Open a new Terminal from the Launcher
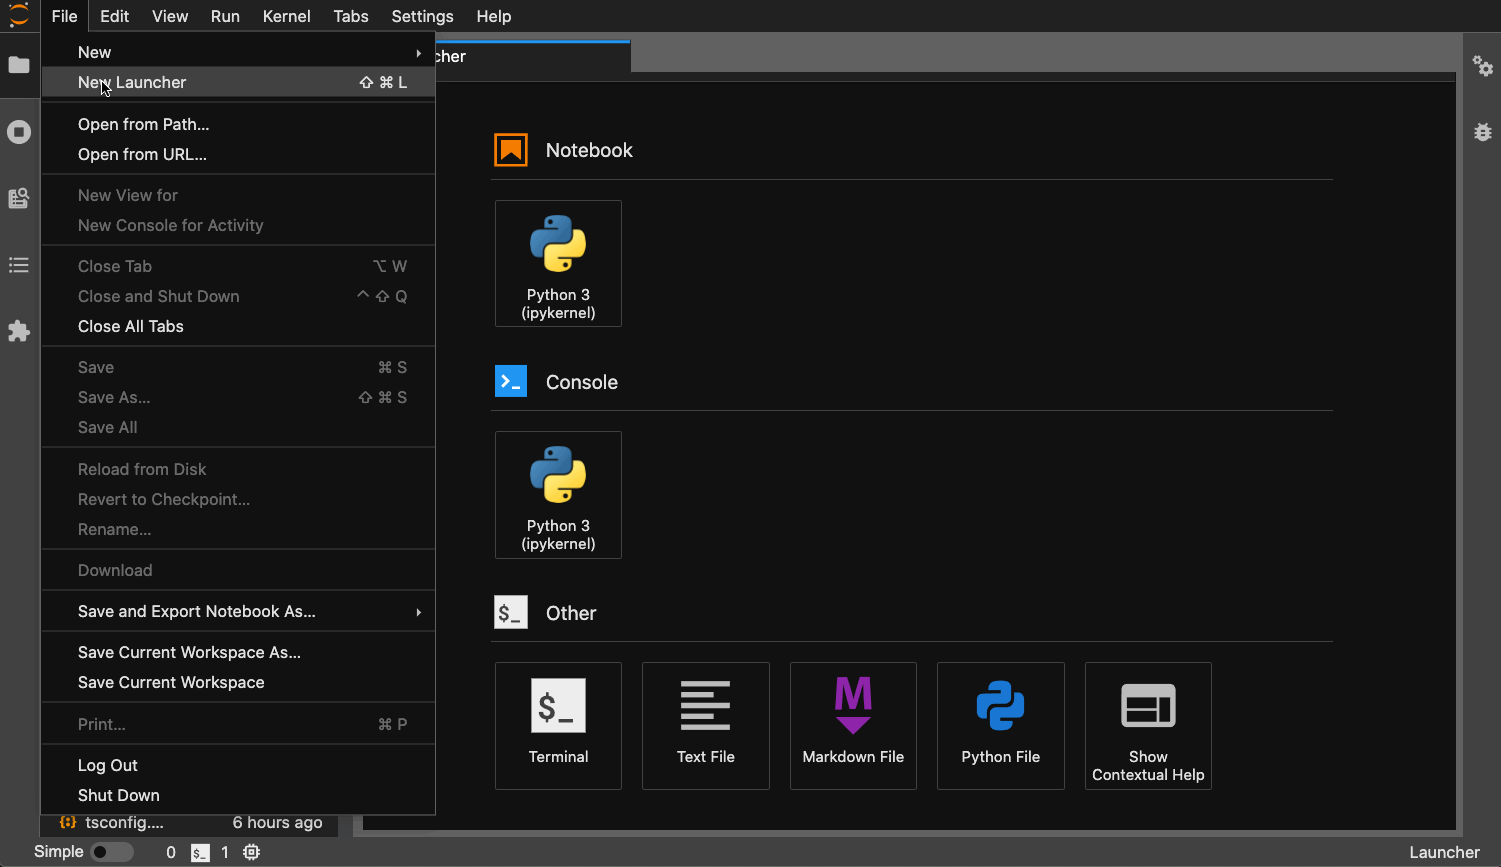This screenshot has height=867, width=1501. coord(558,725)
